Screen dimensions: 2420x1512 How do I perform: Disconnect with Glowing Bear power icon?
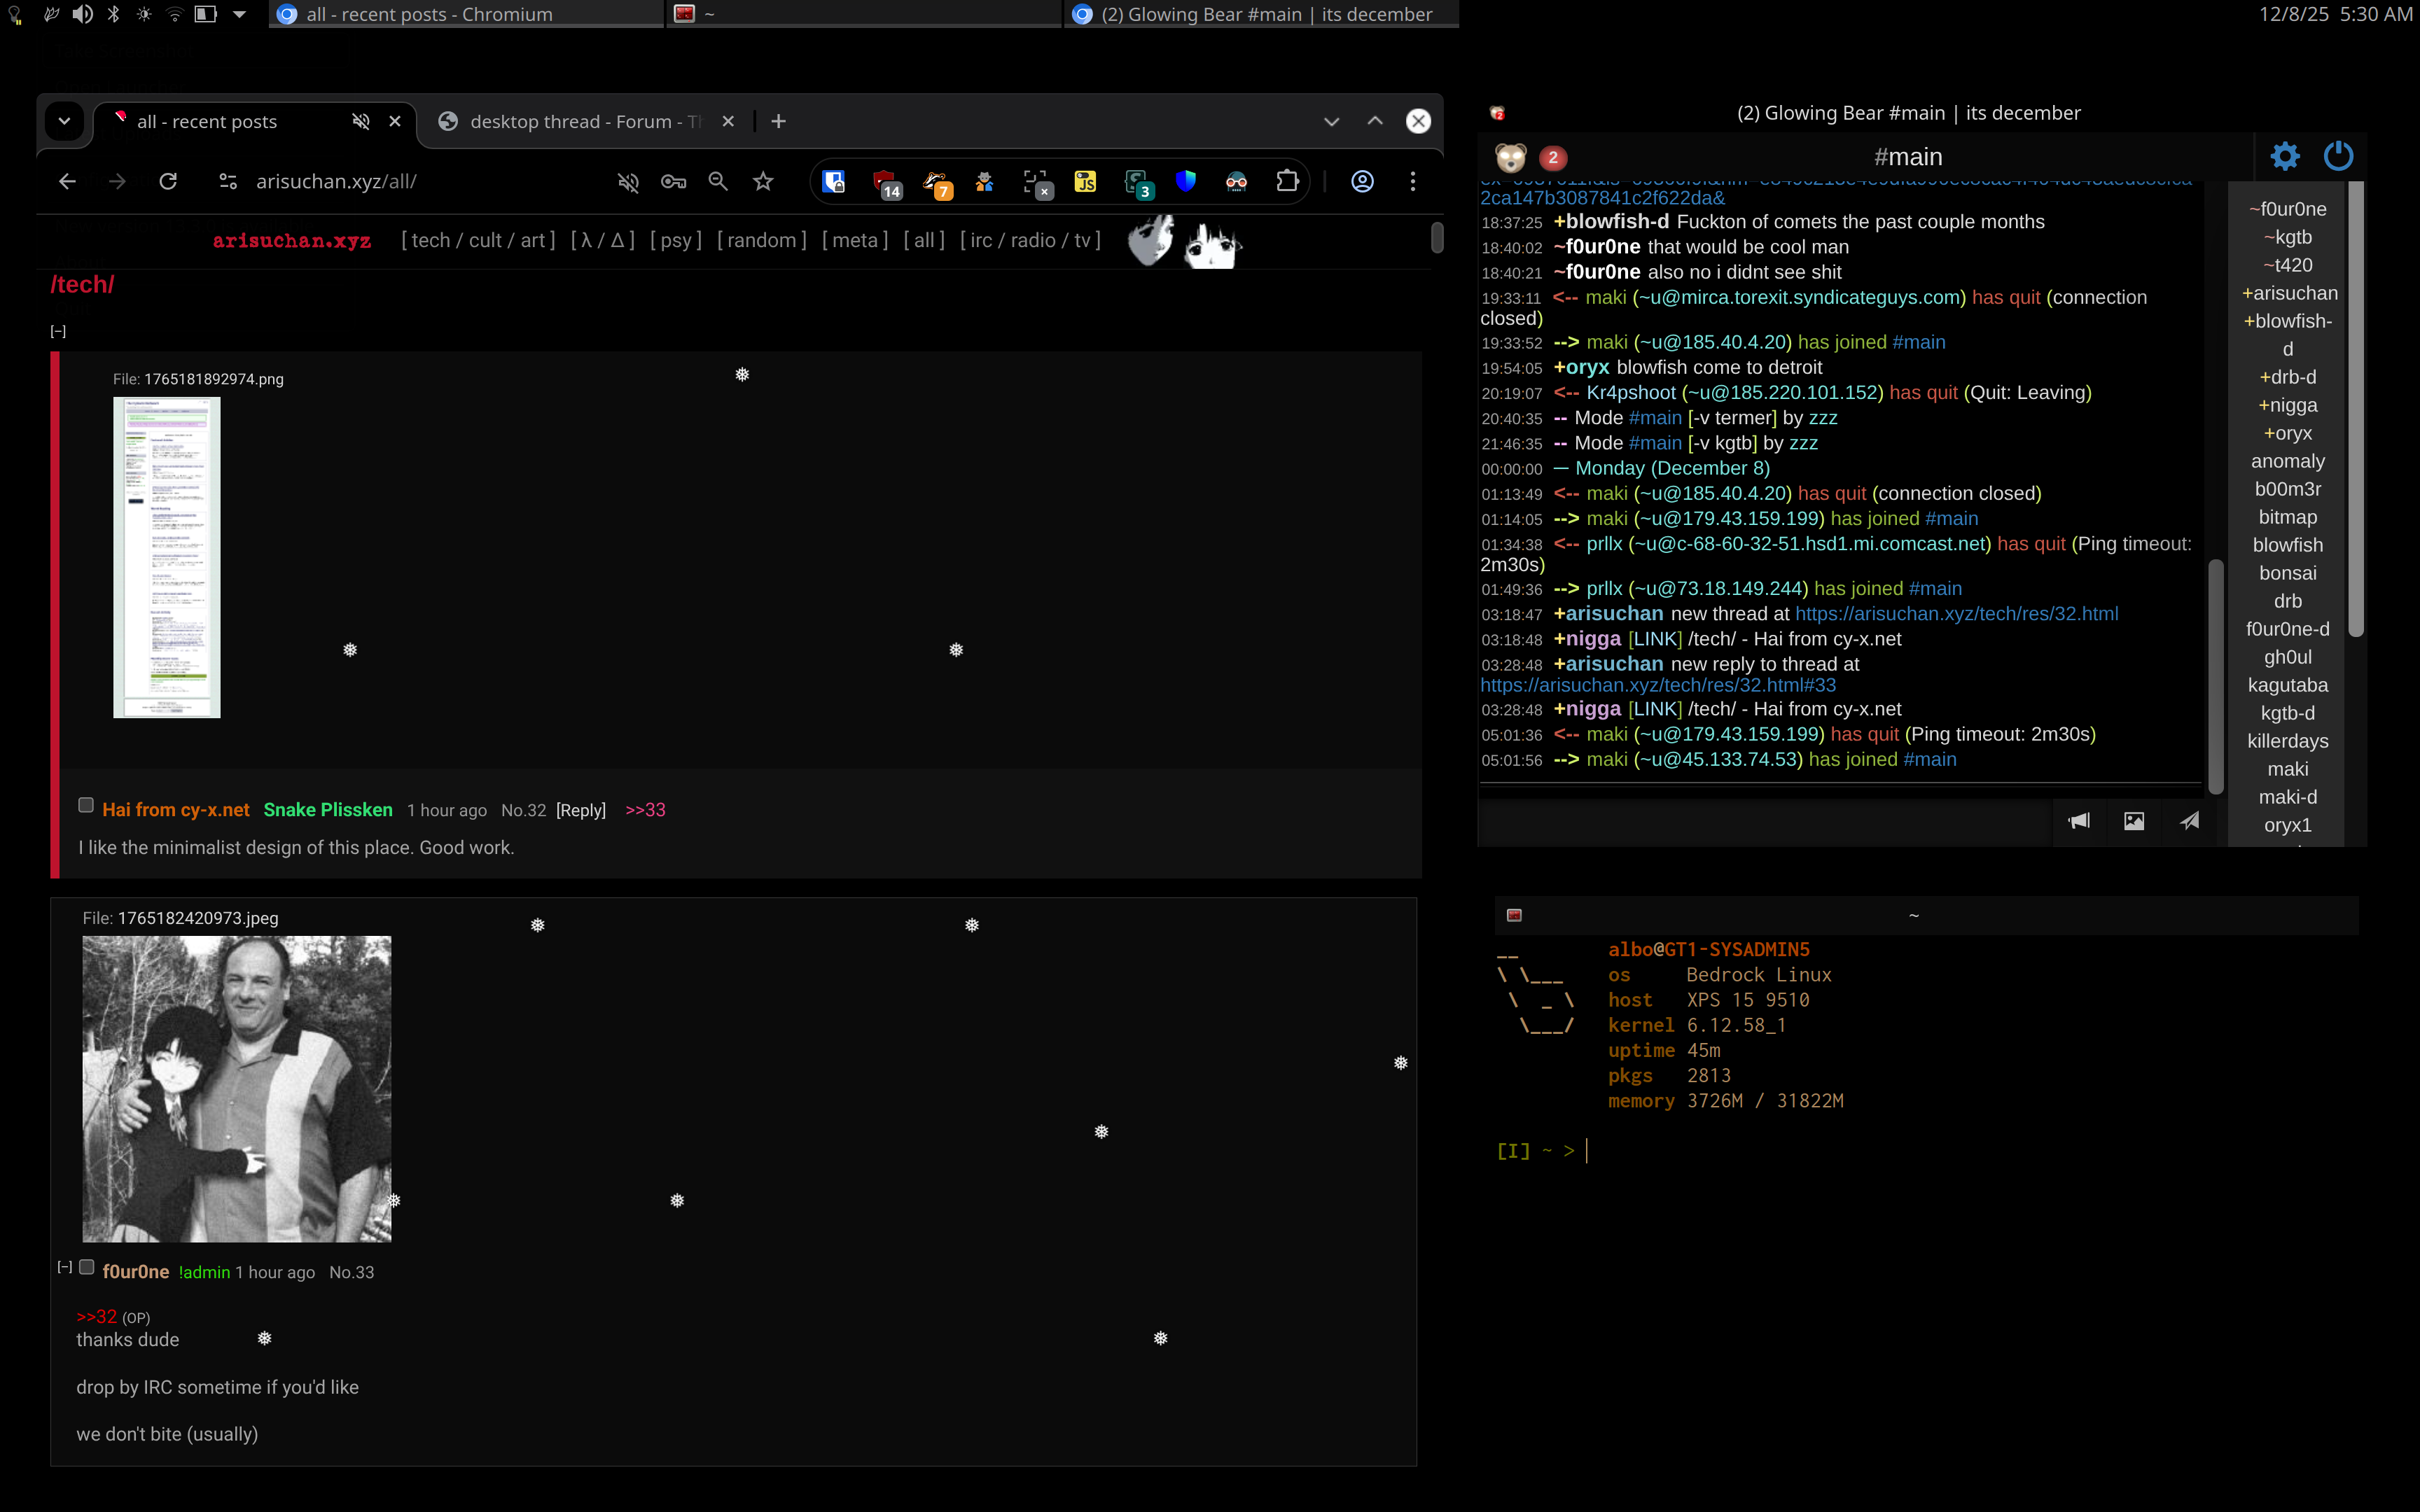tap(2338, 156)
